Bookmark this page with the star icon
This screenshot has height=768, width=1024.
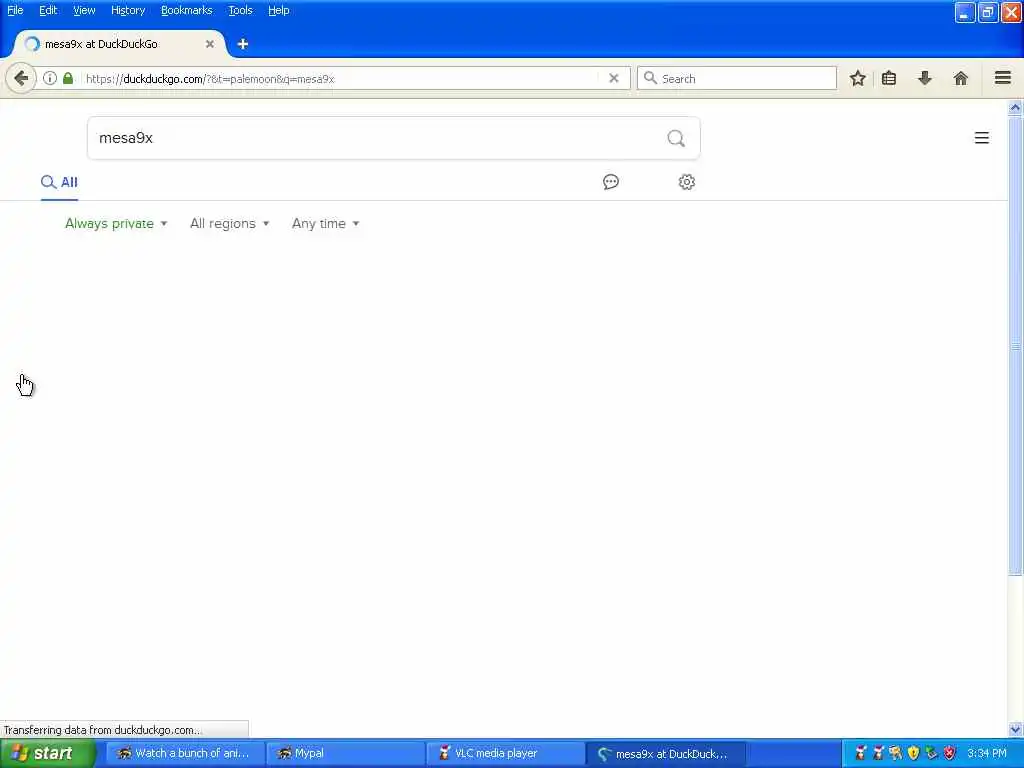pos(857,78)
